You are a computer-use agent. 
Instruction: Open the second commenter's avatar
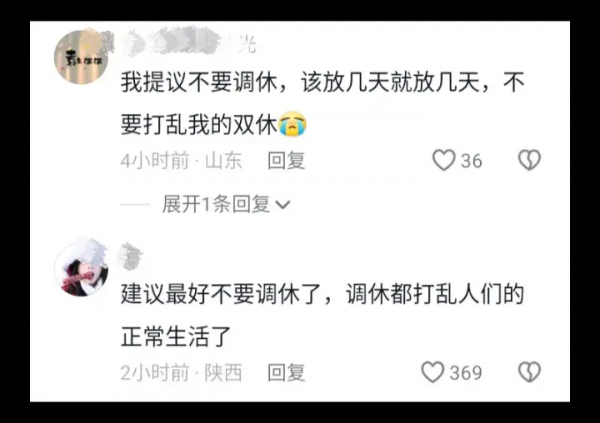click(x=81, y=269)
